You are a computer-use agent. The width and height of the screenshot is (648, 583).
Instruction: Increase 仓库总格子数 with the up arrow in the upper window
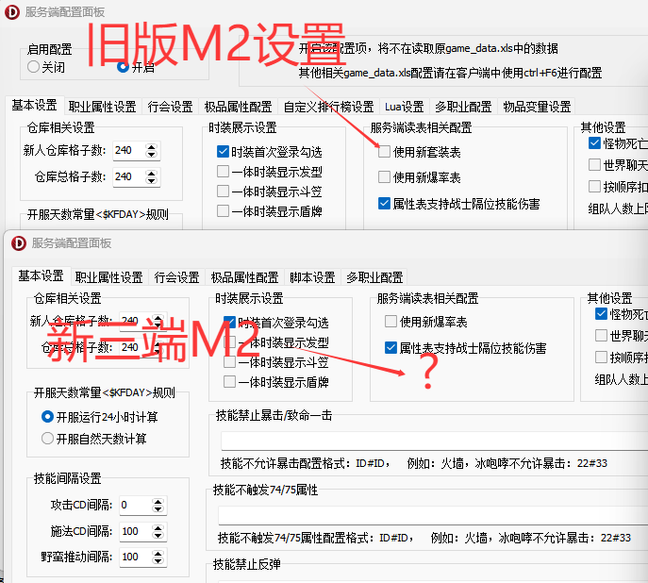151,173
